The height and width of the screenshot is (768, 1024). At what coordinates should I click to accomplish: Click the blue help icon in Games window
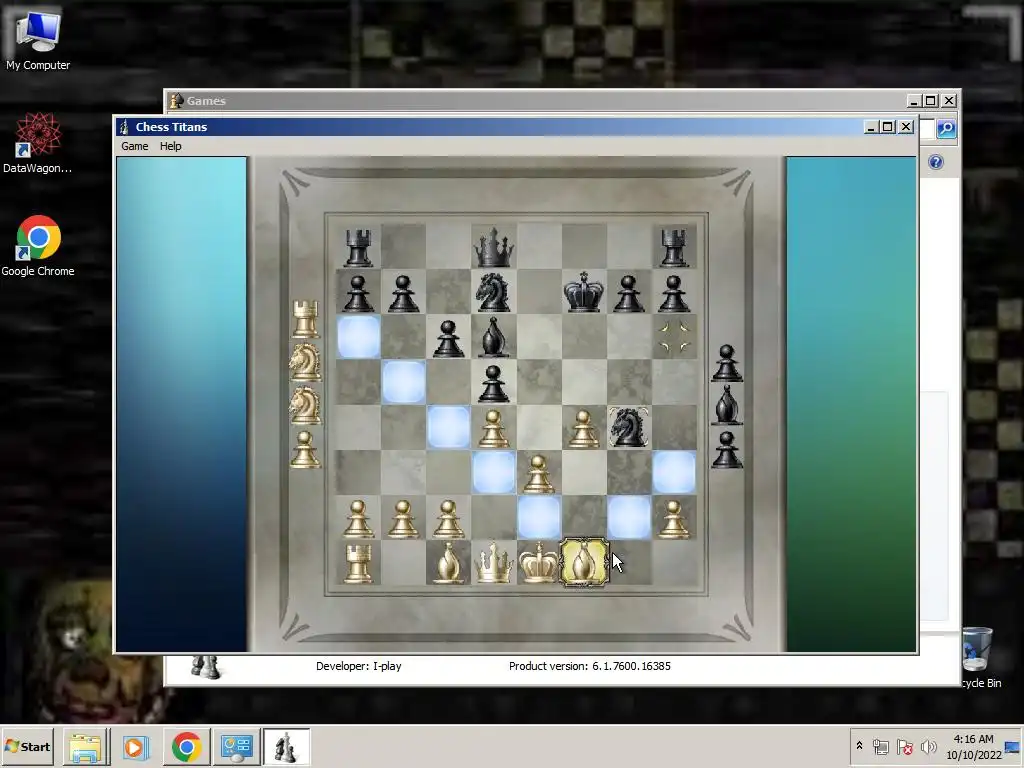[936, 162]
